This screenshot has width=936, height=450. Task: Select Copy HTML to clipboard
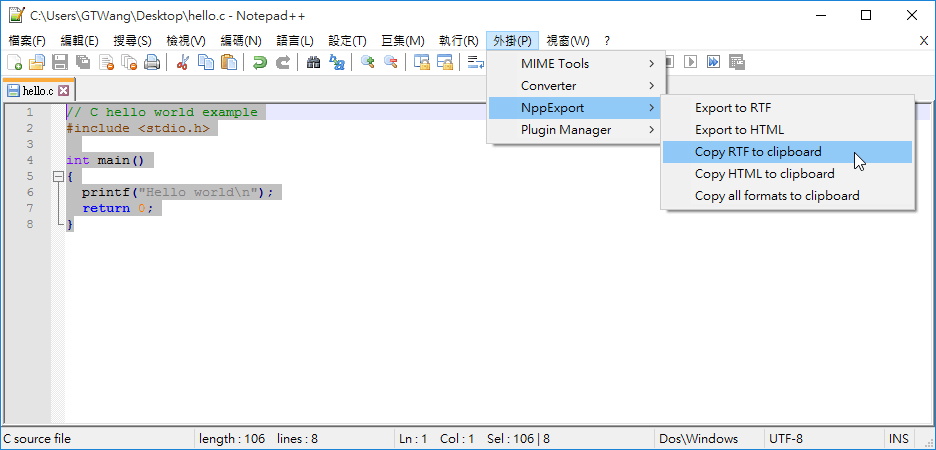787,174
